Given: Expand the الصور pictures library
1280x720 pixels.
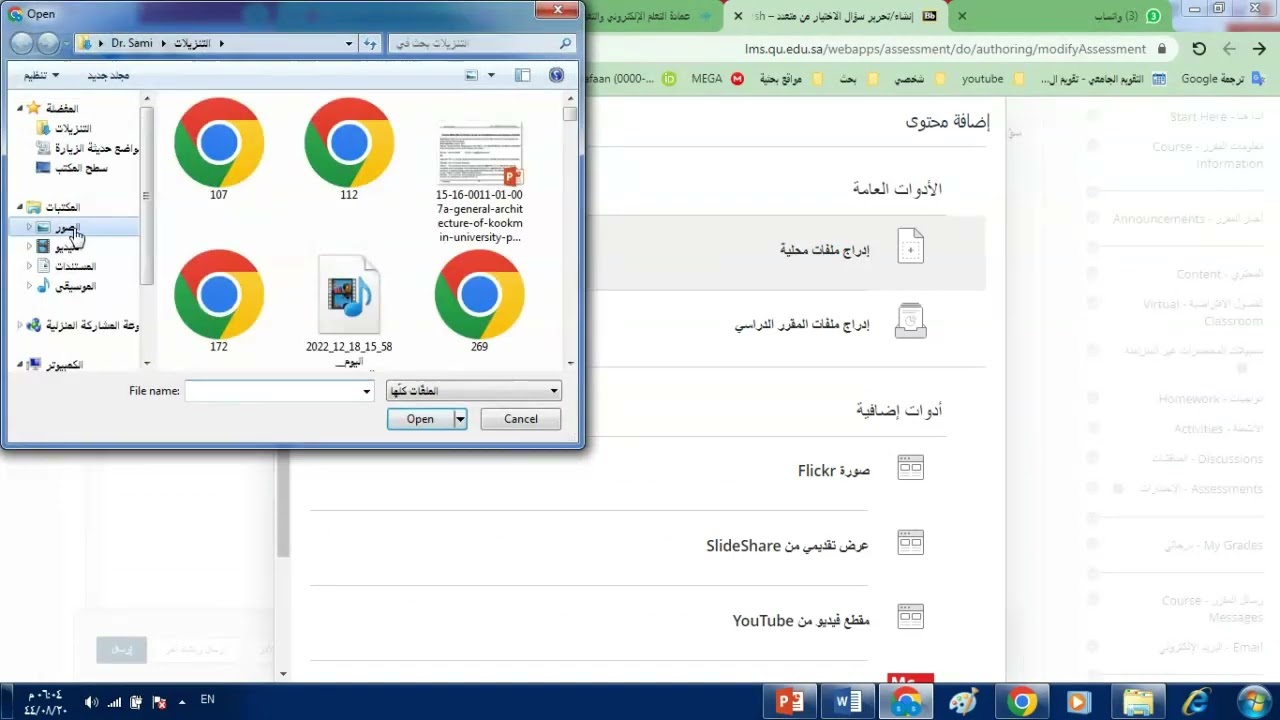Looking at the screenshot, I should click(29, 228).
